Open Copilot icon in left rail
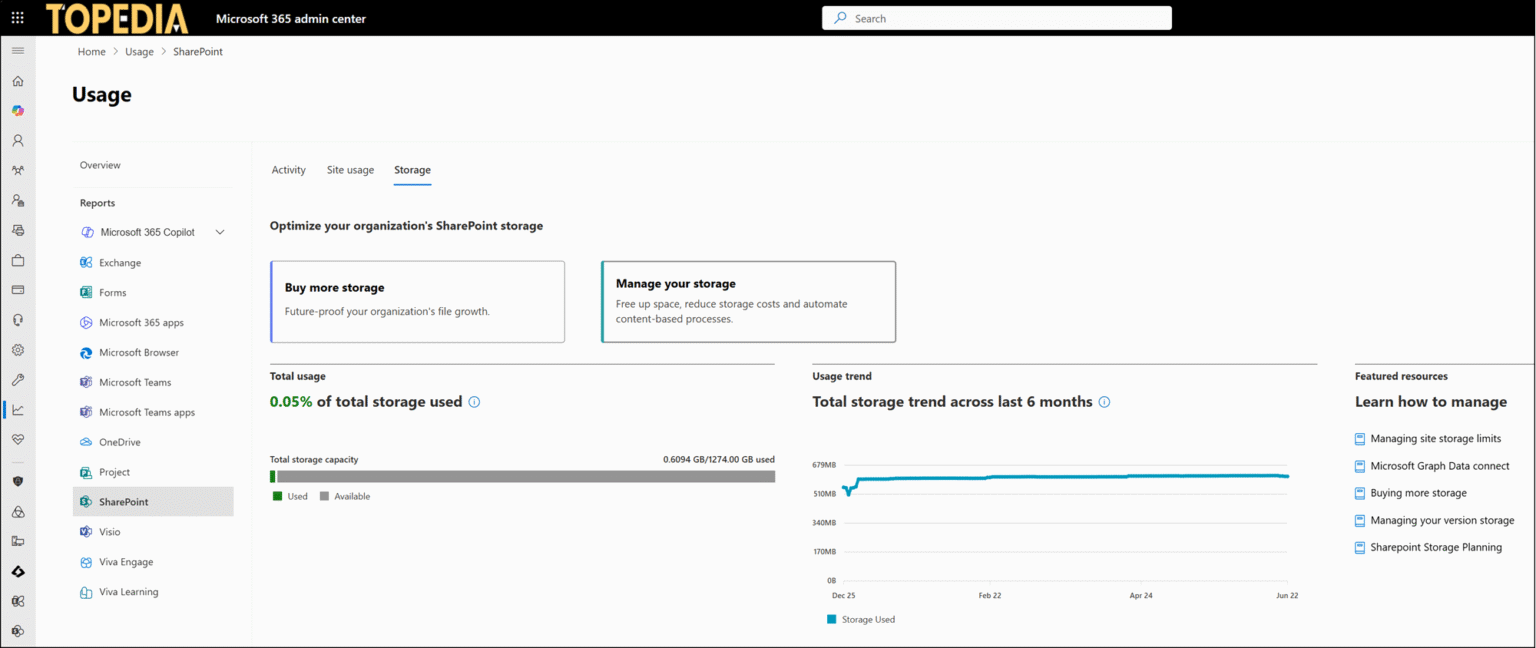This screenshot has height=648, width=1536. (17, 111)
